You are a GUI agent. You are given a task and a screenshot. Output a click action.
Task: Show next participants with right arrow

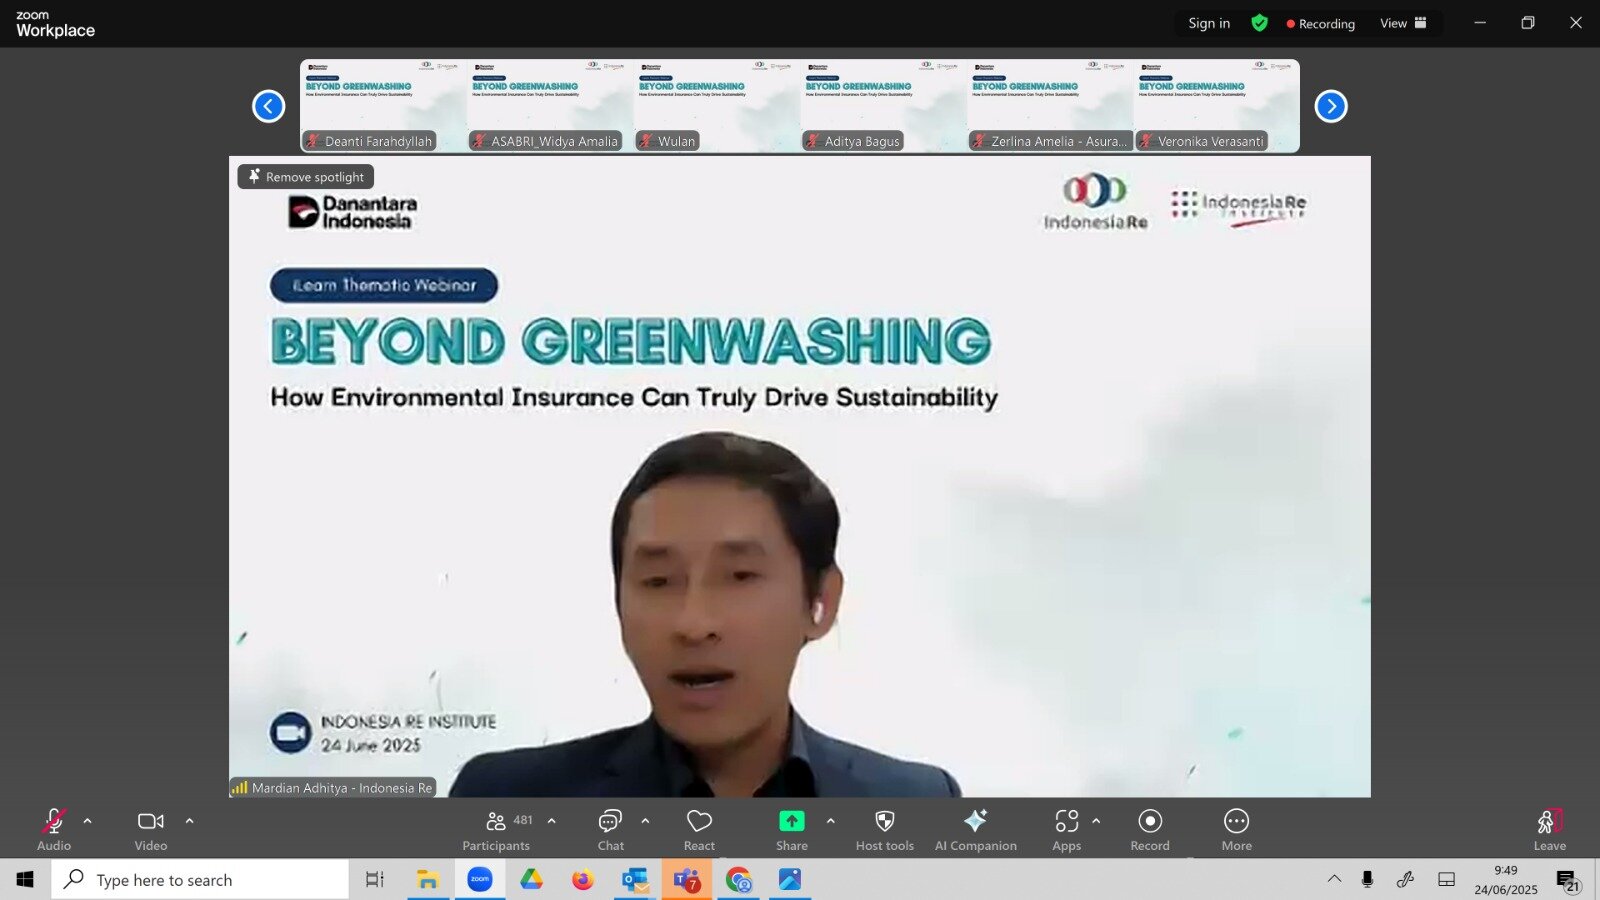coord(1331,106)
